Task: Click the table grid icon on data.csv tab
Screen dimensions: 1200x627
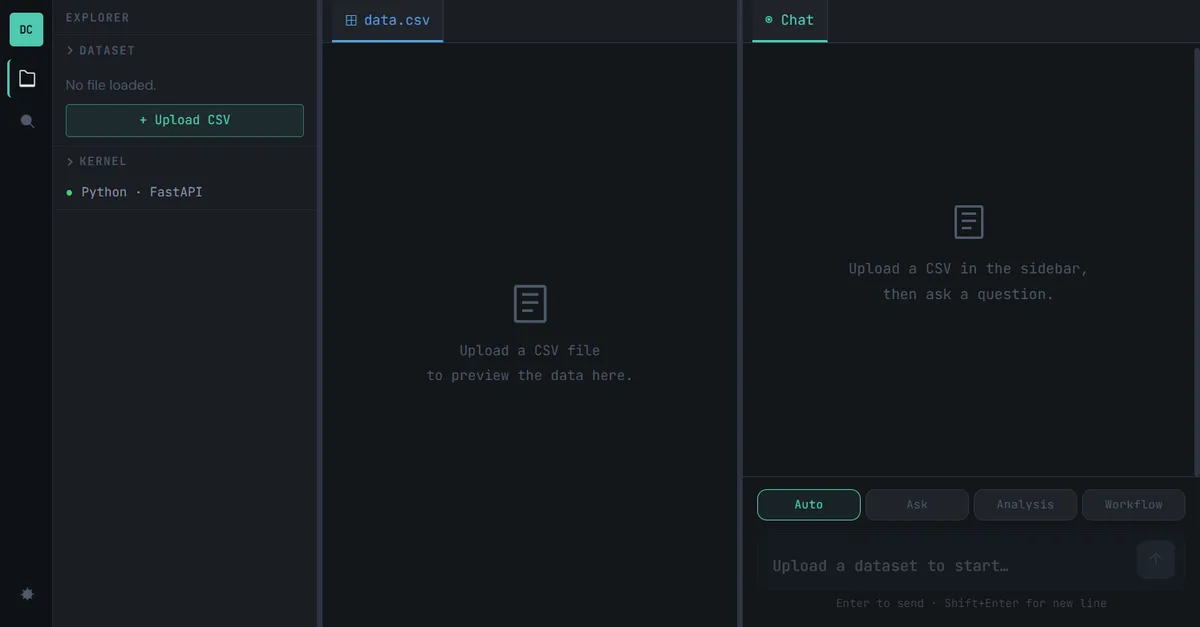Action: click(x=351, y=20)
